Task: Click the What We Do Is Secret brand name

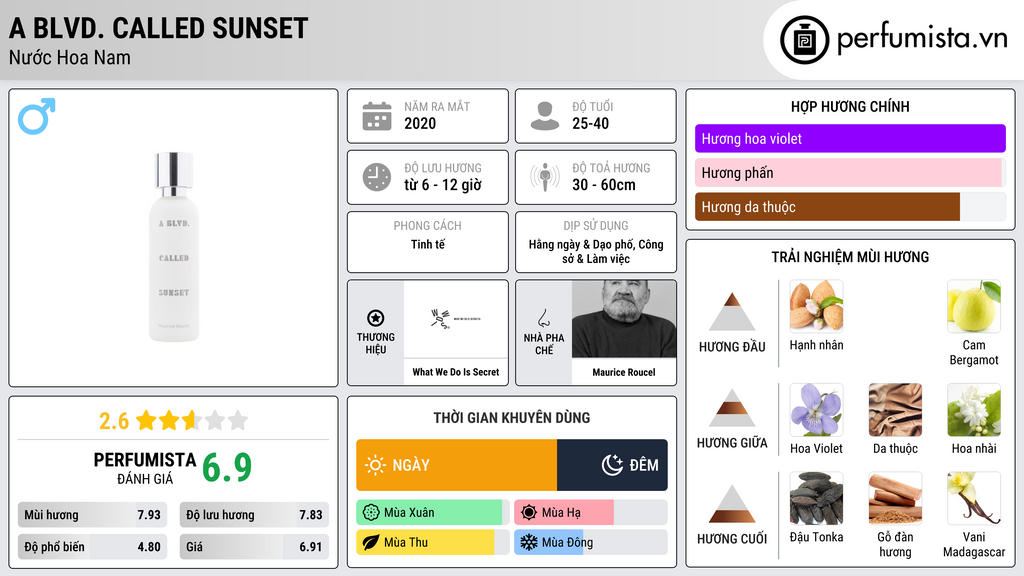Action: pyautogui.click(x=456, y=372)
